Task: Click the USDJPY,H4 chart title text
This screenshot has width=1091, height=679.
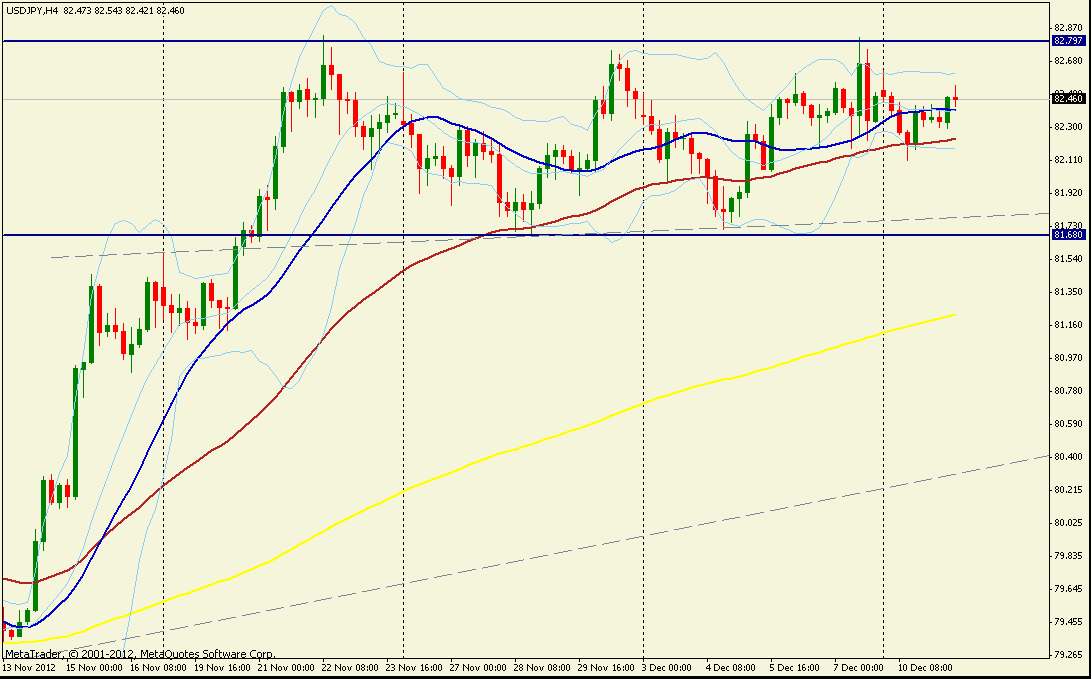Action: (31, 10)
